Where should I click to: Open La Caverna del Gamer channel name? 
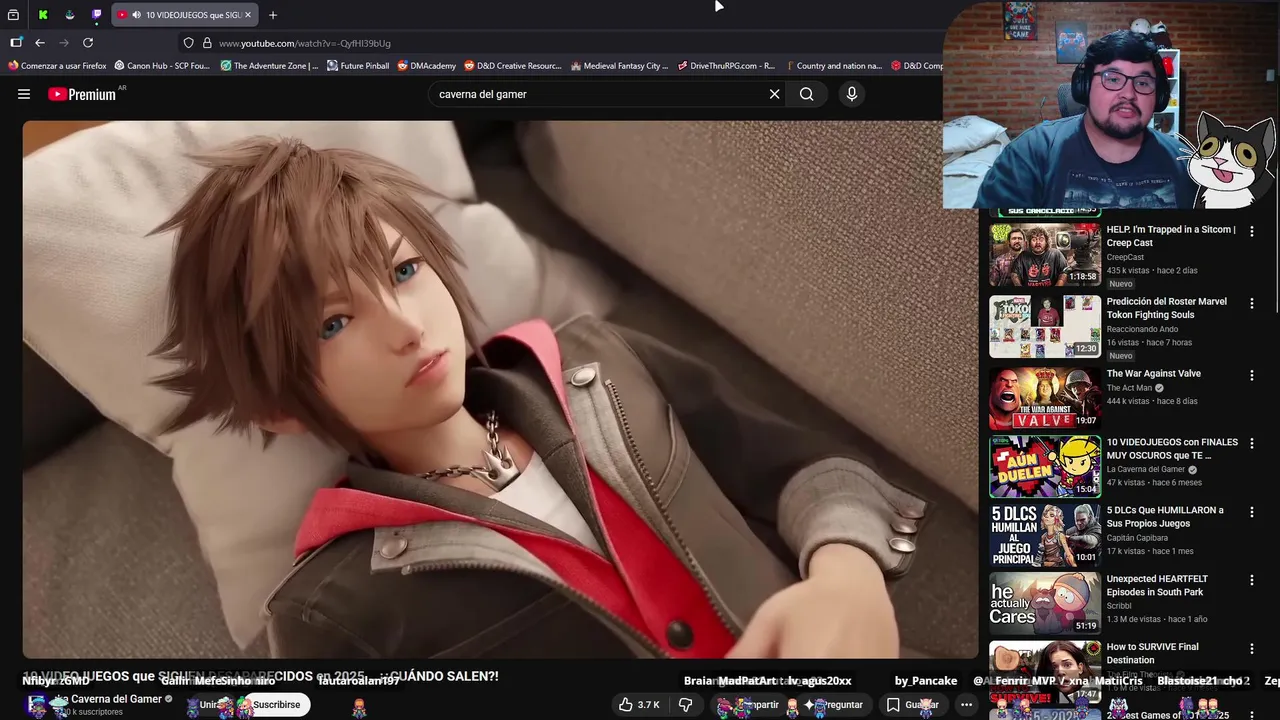coord(110,699)
